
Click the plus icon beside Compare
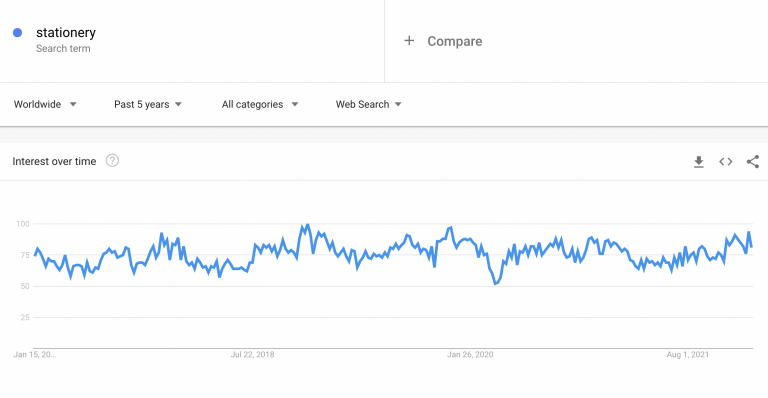409,41
